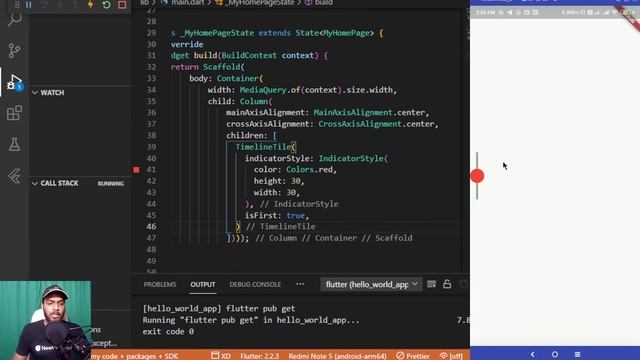Tap the red timeline indicator dot on phone
The height and width of the screenshot is (360, 640).
(x=477, y=176)
